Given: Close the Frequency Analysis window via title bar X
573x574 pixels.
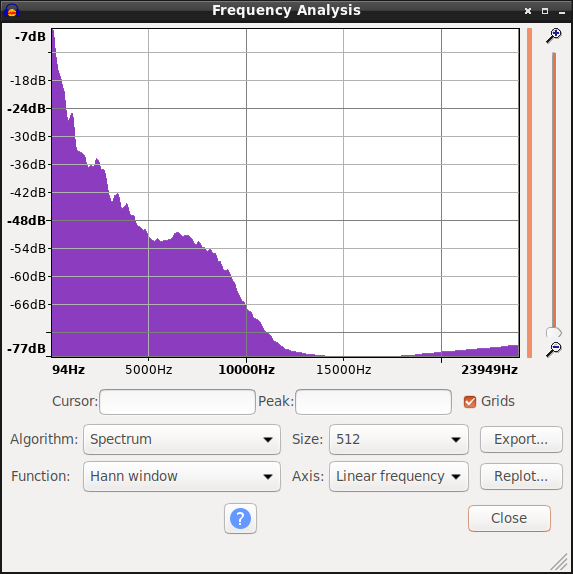Looking at the screenshot, I should tap(528, 11).
